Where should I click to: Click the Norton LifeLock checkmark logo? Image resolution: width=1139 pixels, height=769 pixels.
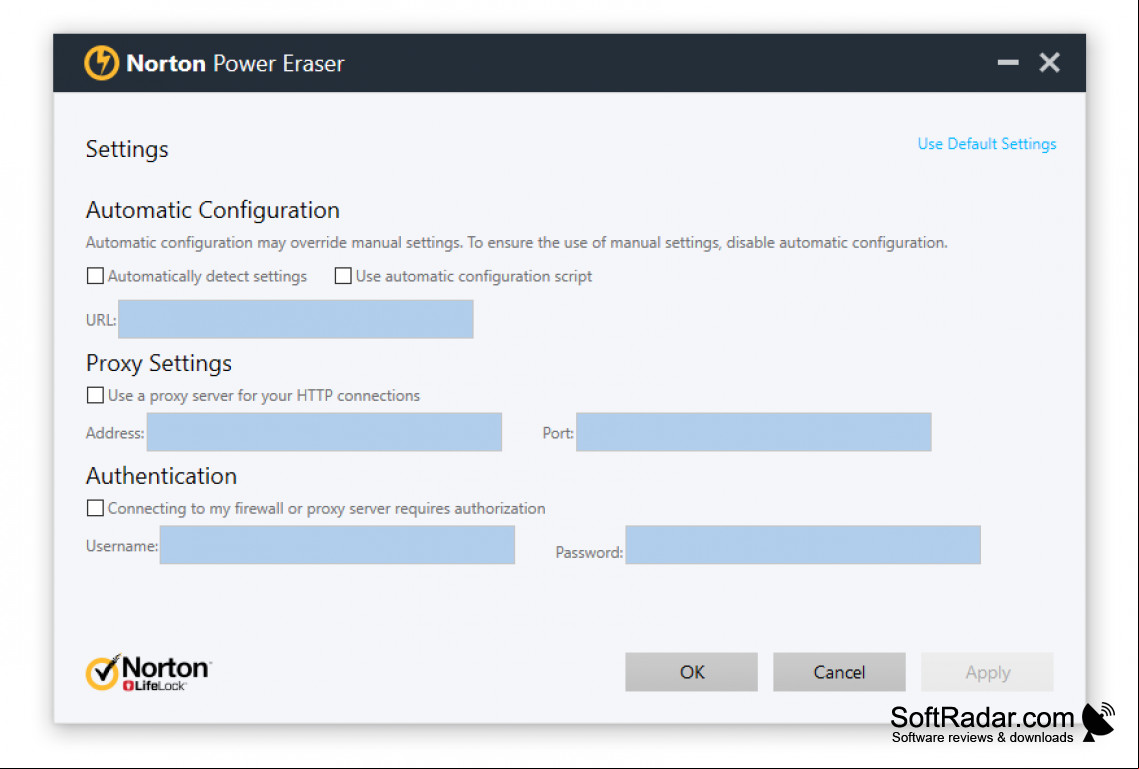148,672
